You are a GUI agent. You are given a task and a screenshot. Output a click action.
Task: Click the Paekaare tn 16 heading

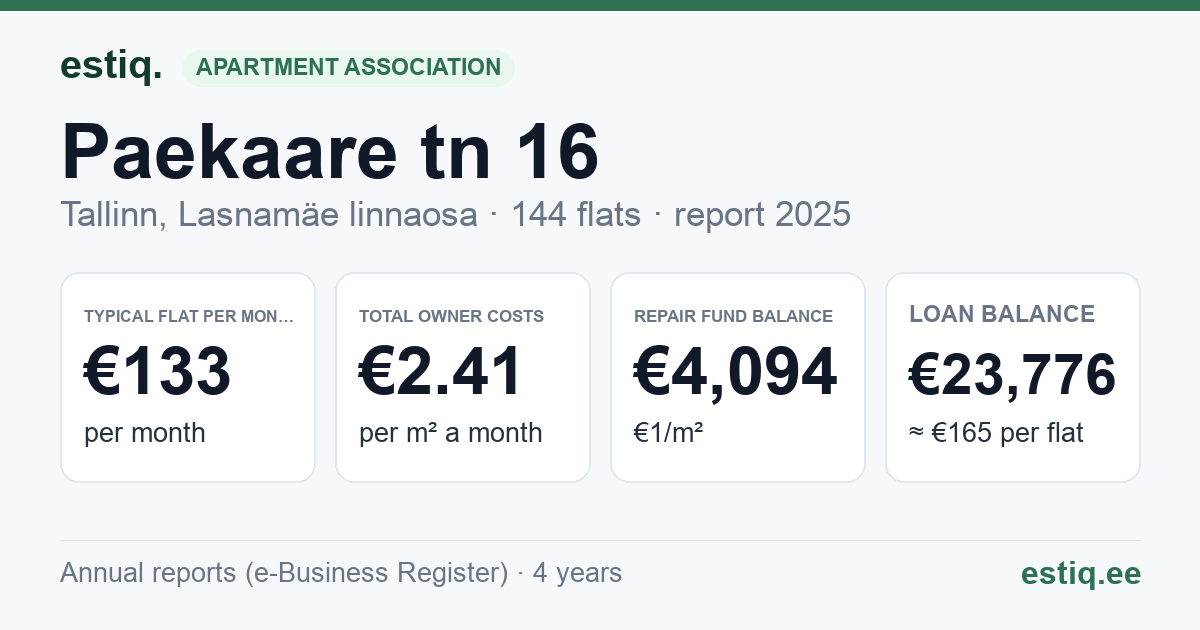pyautogui.click(x=330, y=151)
